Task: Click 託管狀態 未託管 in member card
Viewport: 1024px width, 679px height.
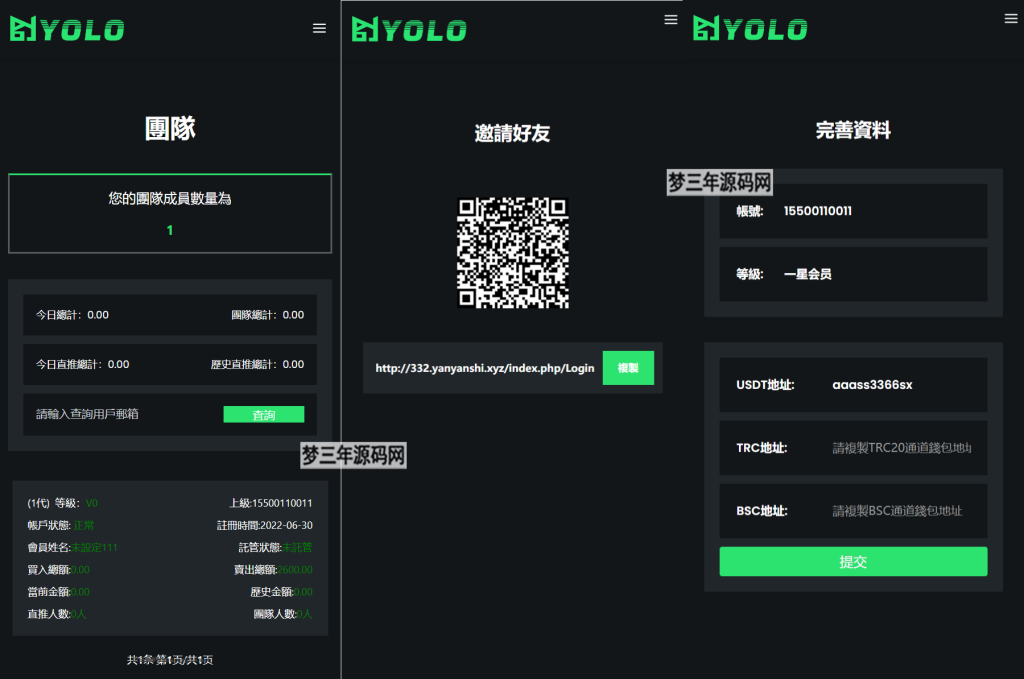Action: coord(276,548)
